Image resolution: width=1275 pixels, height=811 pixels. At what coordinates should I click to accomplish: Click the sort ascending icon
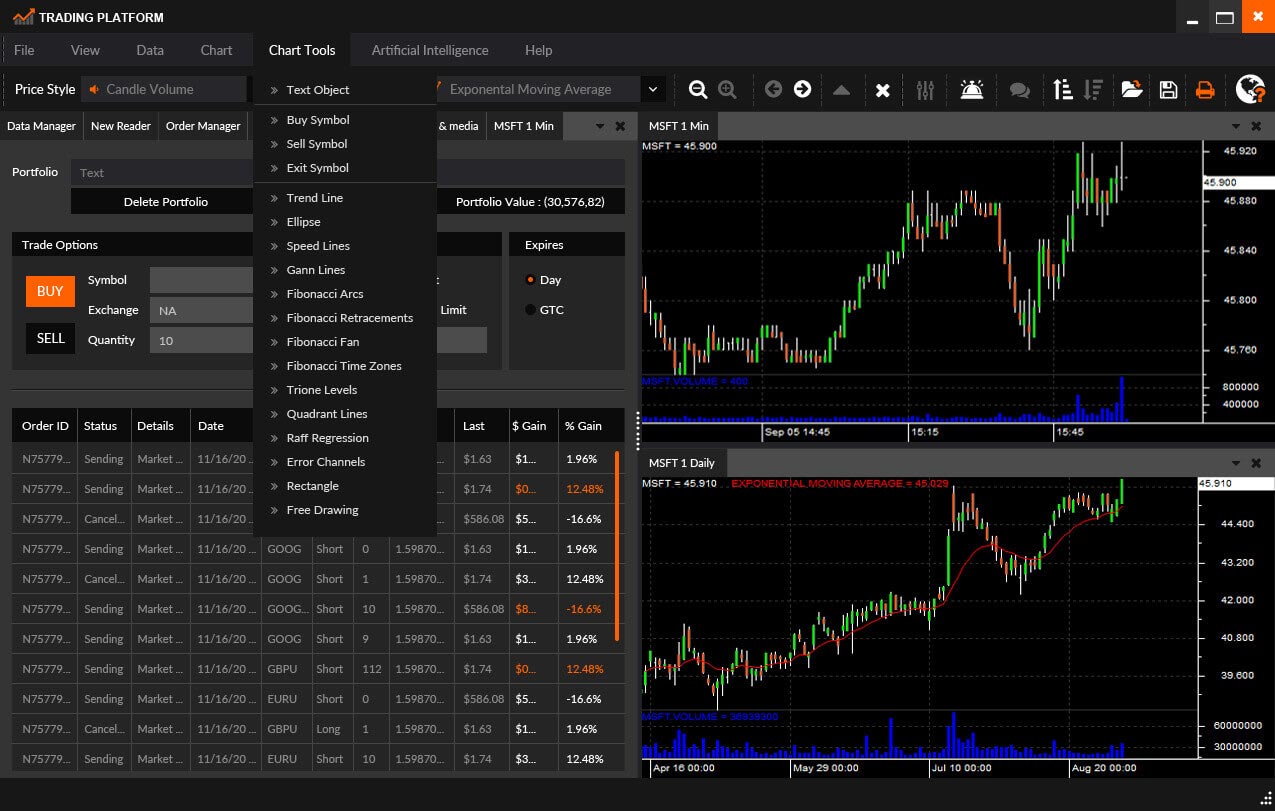1063,89
